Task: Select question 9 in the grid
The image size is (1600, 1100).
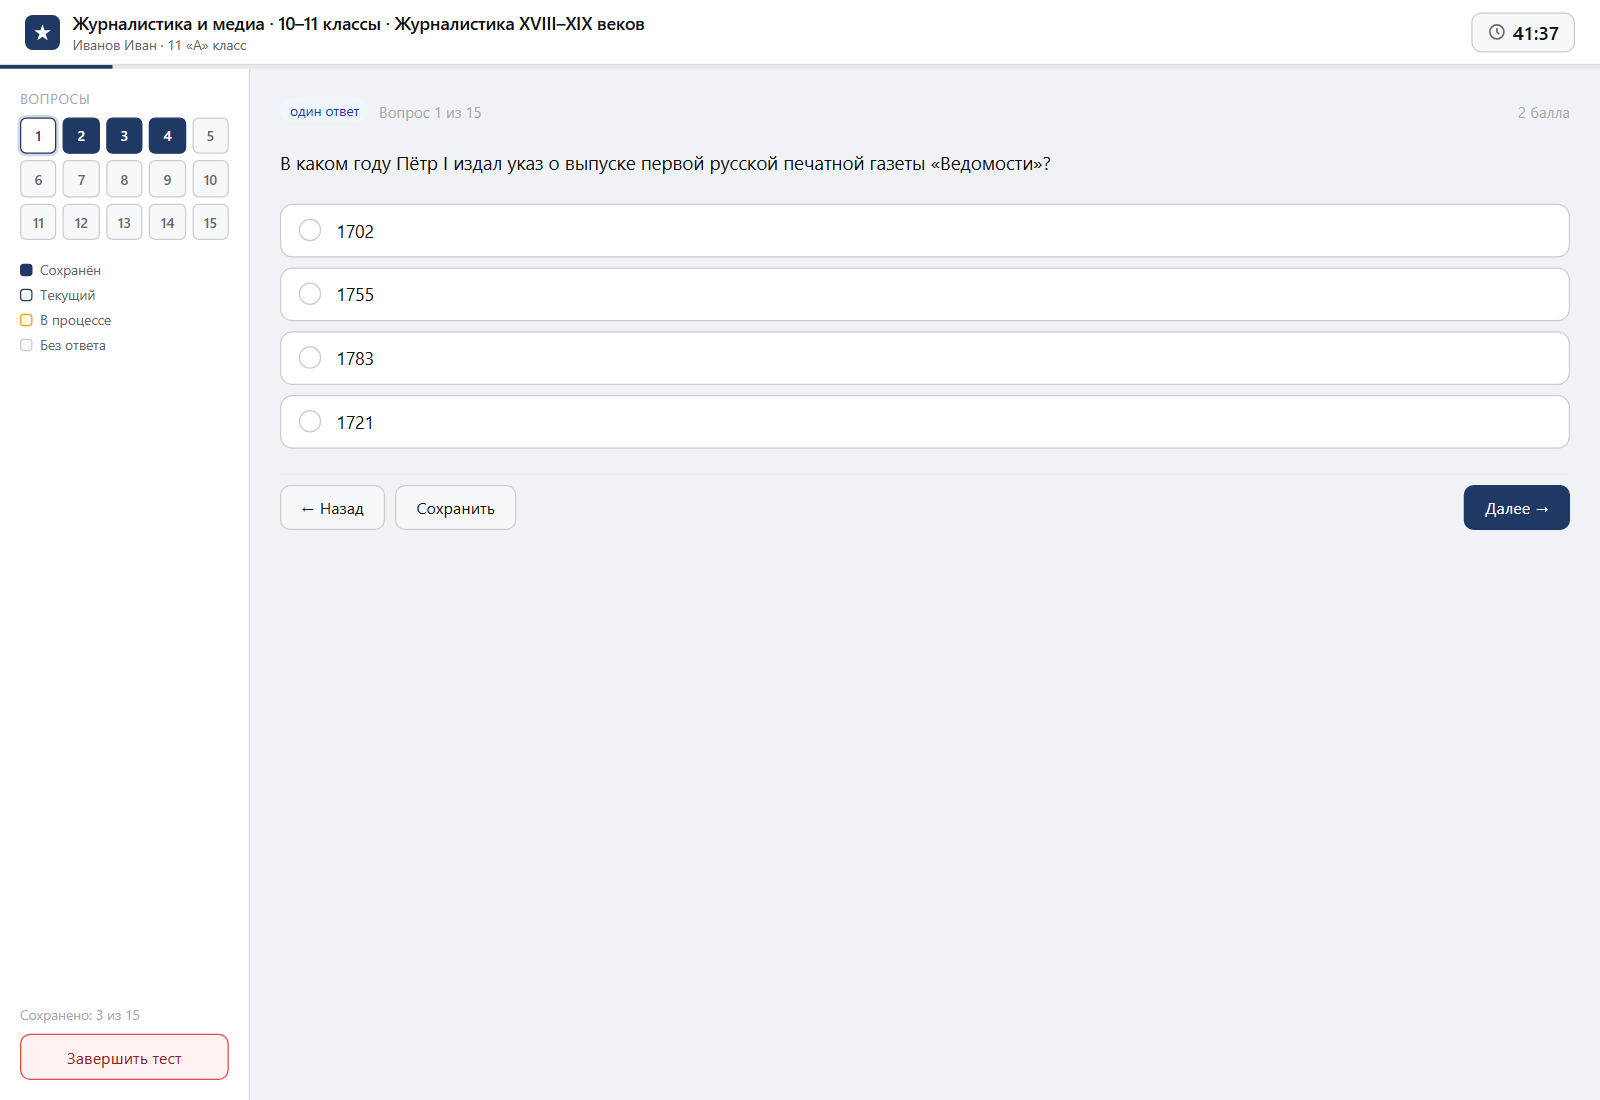Action: (x=167, y=180)
